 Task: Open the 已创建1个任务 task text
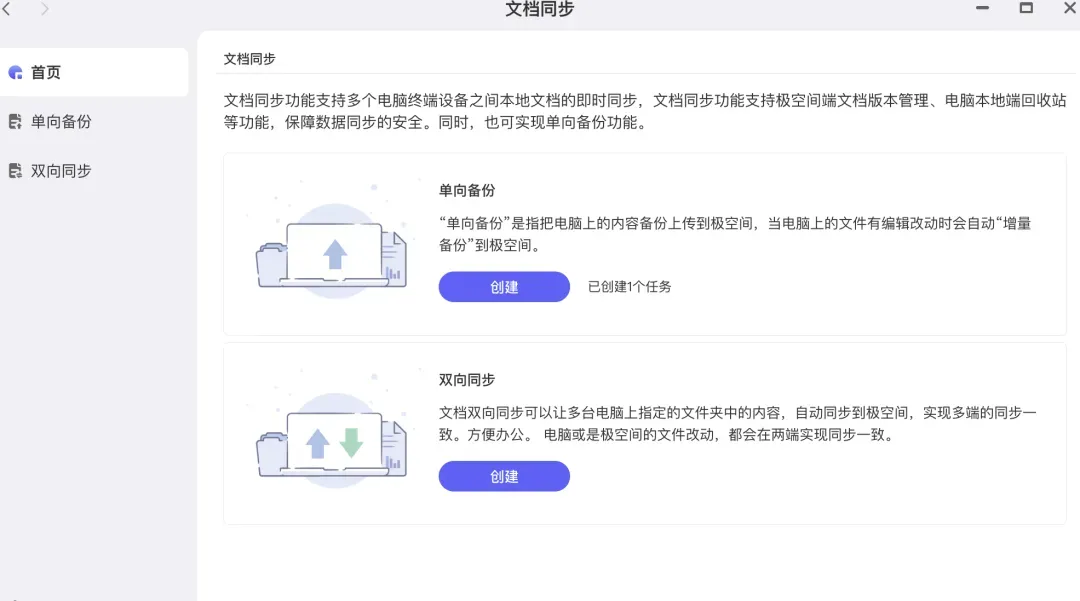coord(630,287)
